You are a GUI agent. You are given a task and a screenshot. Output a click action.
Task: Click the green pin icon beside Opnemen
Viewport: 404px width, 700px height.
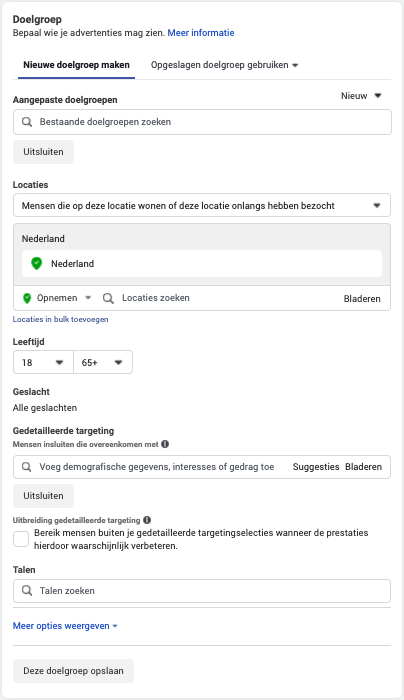coord(27,298)
